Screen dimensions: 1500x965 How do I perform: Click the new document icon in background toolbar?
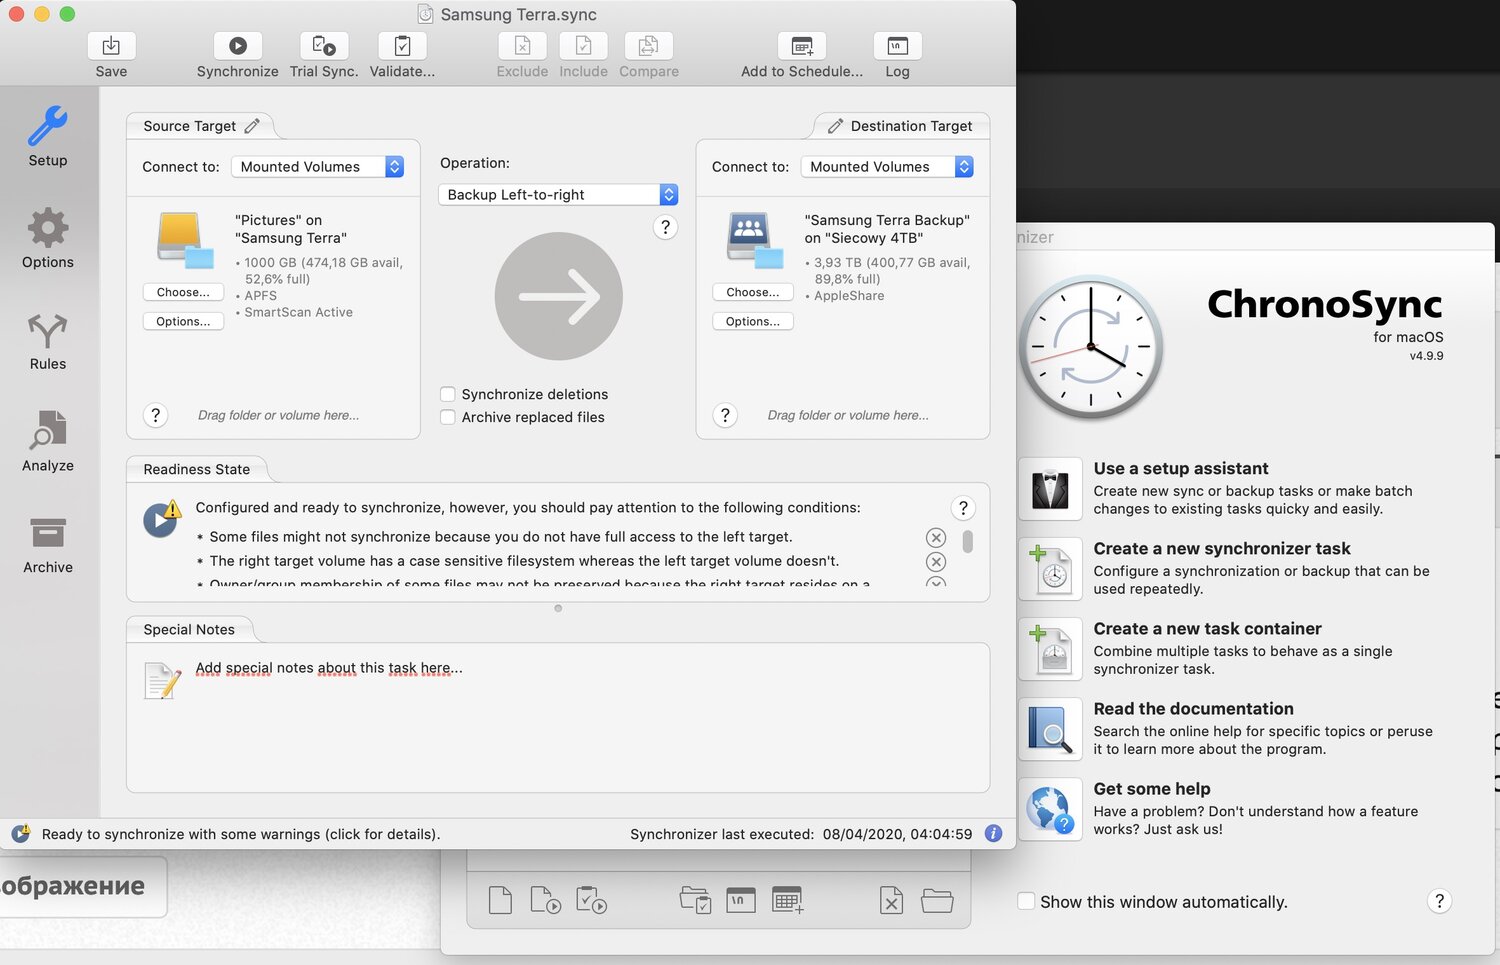click(x=500, y=900)
